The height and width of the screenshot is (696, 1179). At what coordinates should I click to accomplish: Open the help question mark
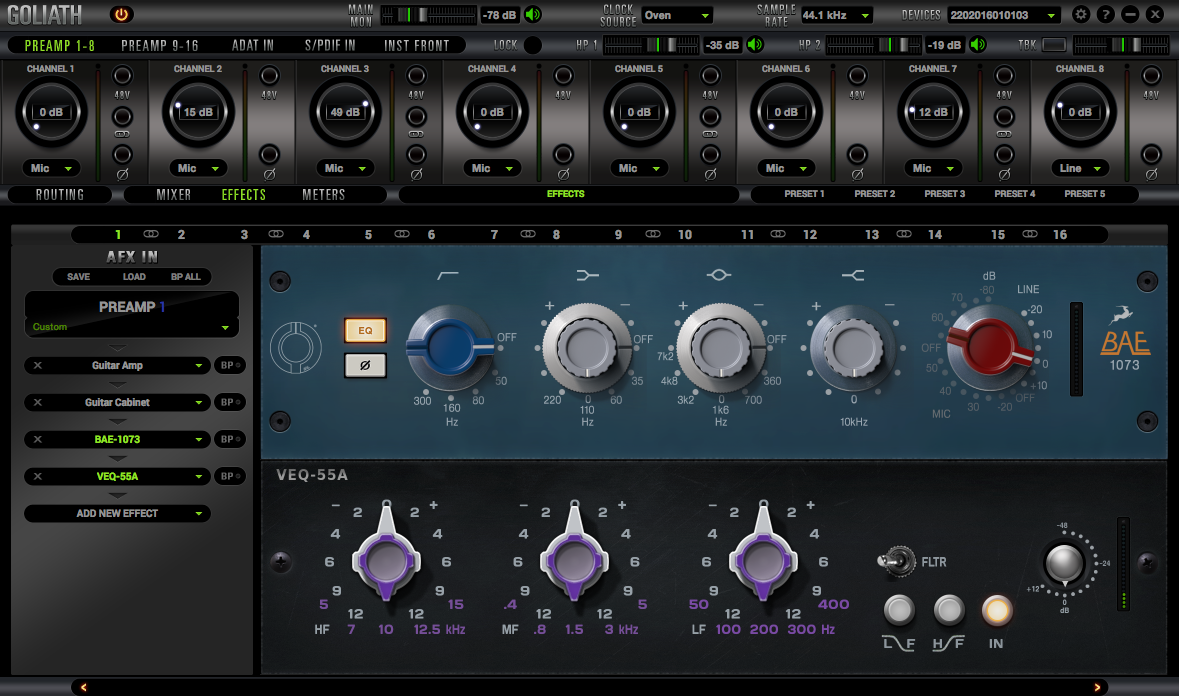click(1105, 14)
